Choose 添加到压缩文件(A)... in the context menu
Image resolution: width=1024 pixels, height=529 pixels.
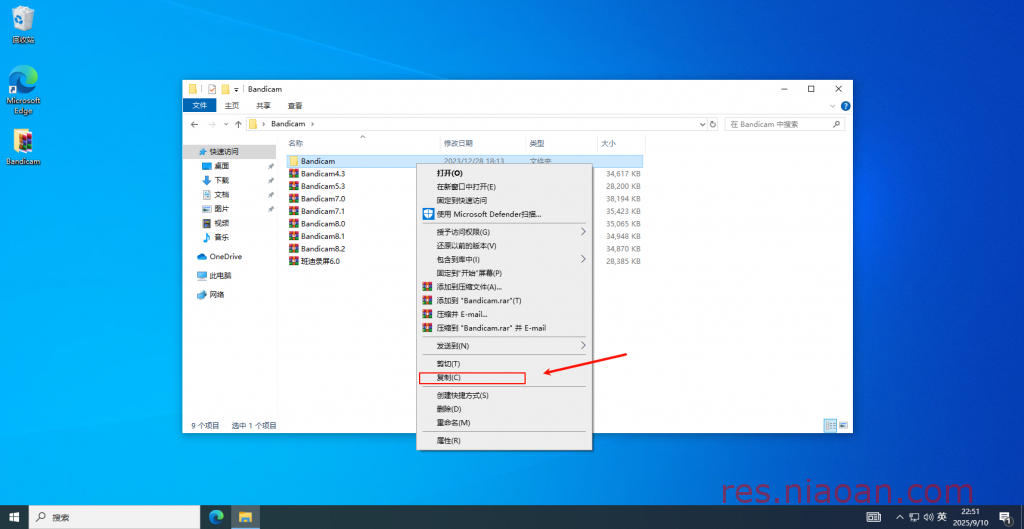[504, 287]
